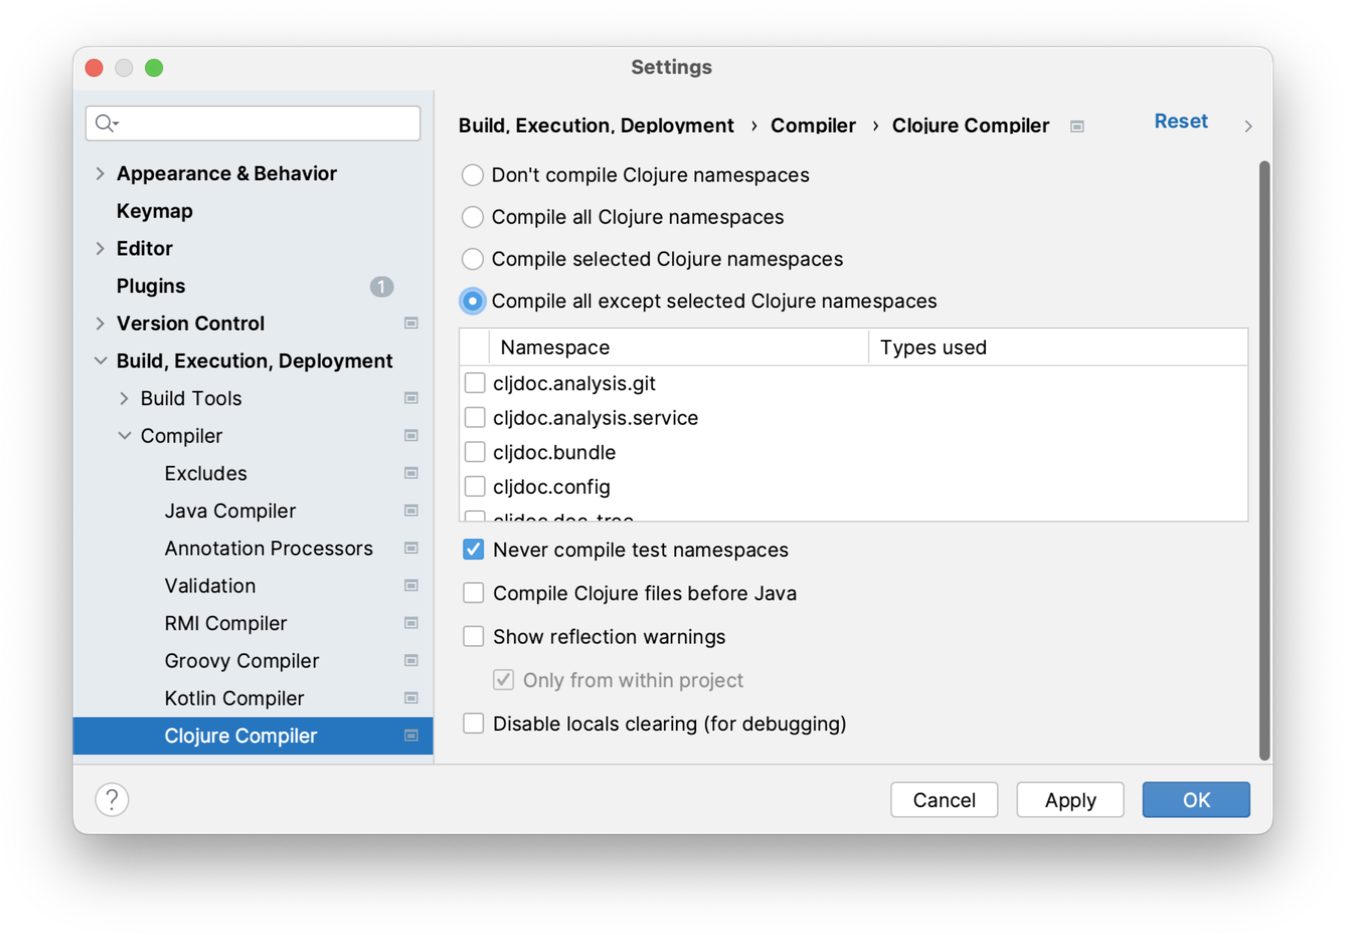
Task: Open RMI Compiler settings
Action: (226, 623)
